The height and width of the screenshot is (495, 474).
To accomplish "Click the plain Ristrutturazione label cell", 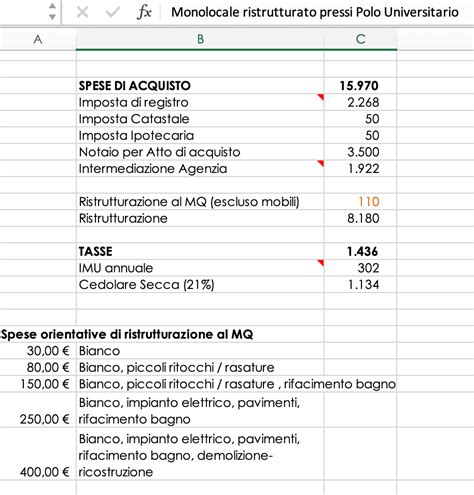I will point(200,218).
